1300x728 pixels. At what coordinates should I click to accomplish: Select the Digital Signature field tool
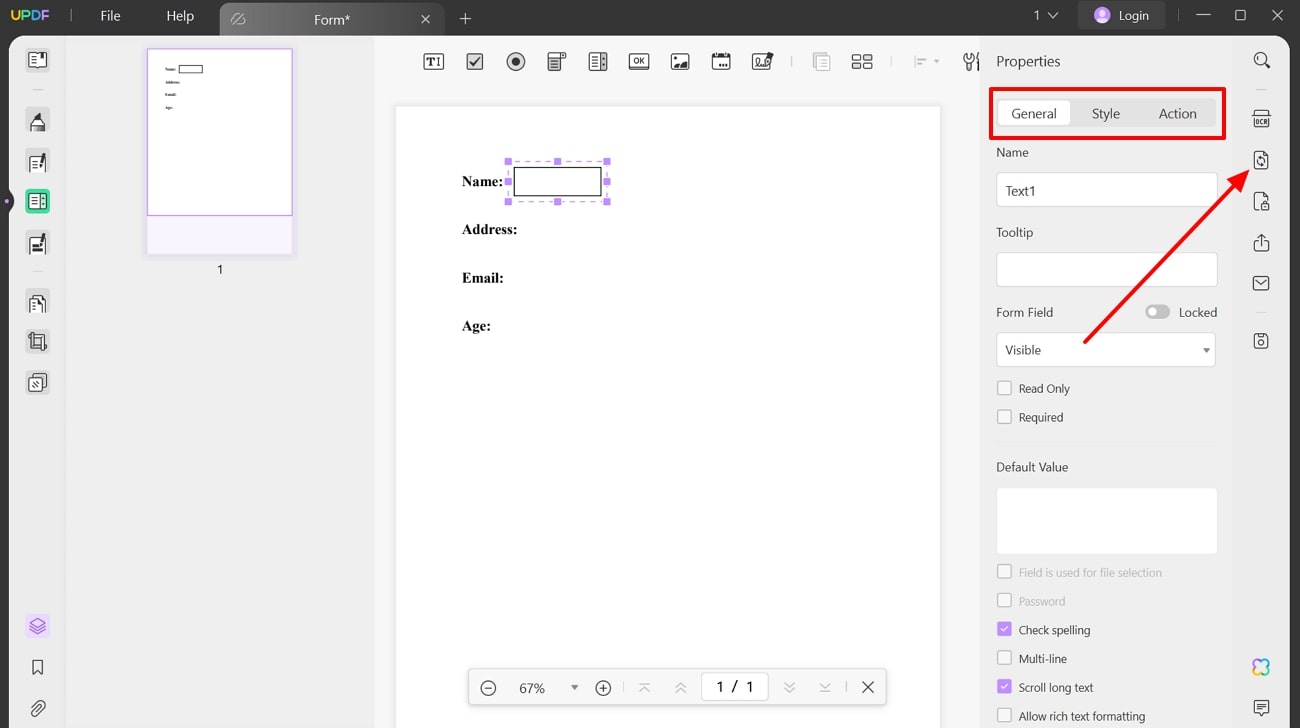[x=762, y=62]
